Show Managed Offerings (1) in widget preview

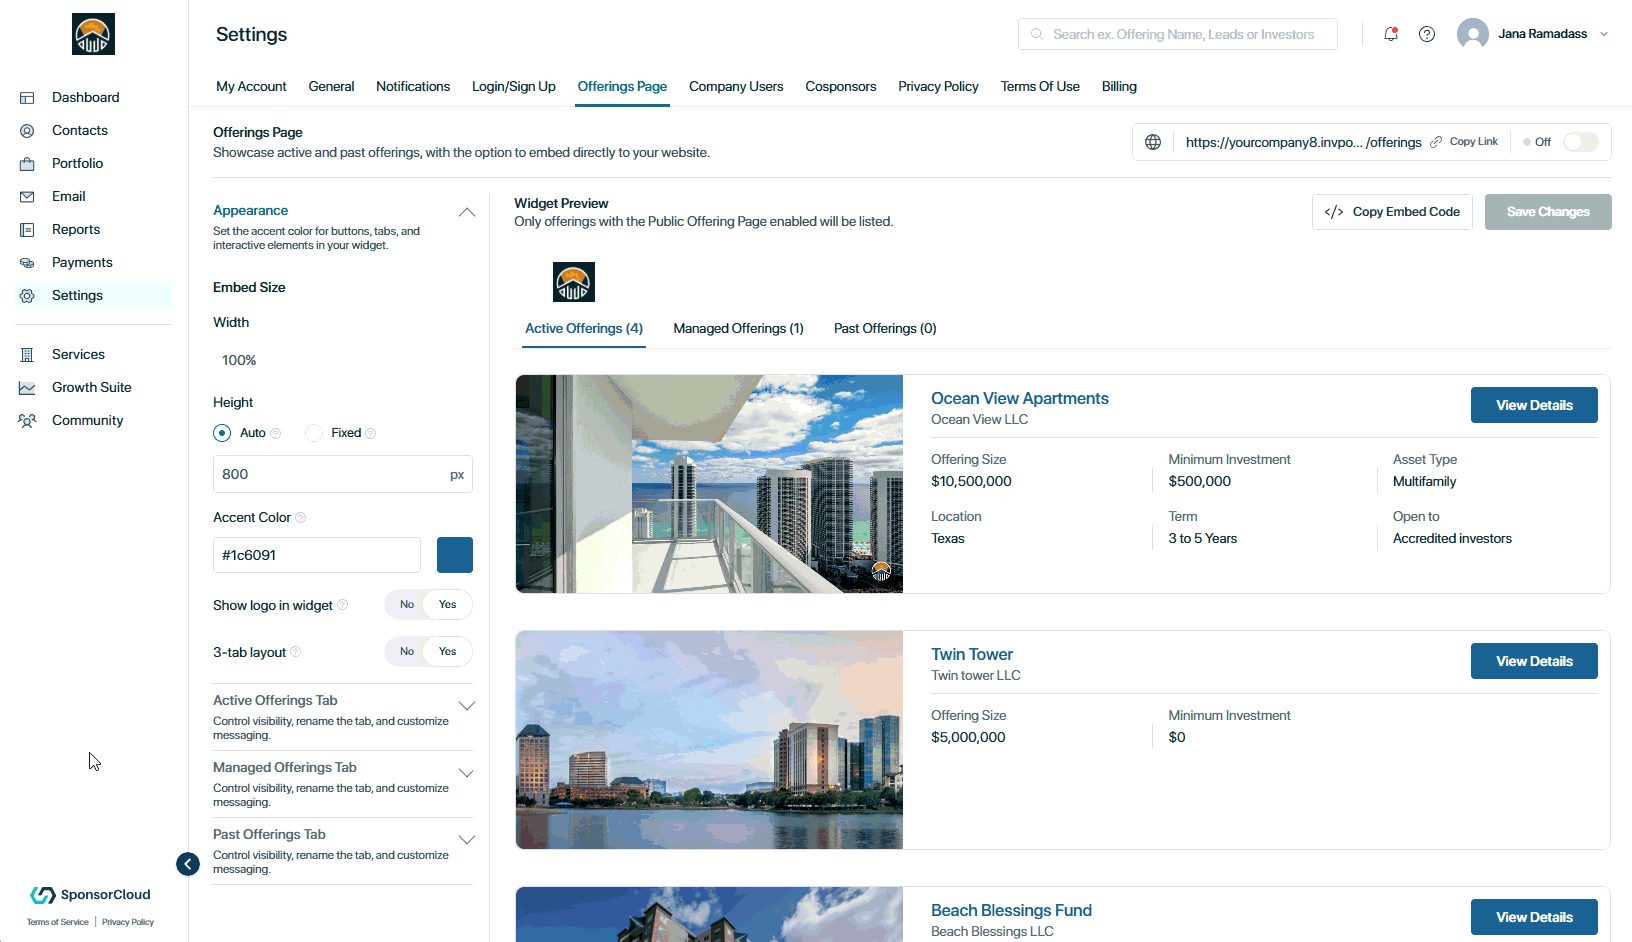(738, 329)
